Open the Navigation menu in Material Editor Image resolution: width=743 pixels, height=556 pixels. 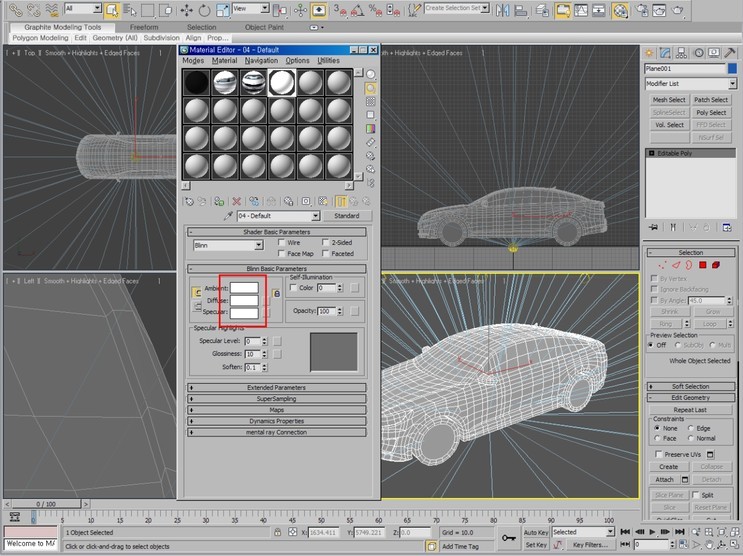coord(262,61)
